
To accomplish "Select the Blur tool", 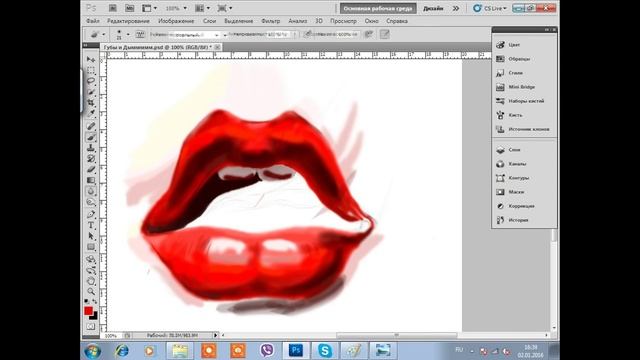I will (91, 191).
